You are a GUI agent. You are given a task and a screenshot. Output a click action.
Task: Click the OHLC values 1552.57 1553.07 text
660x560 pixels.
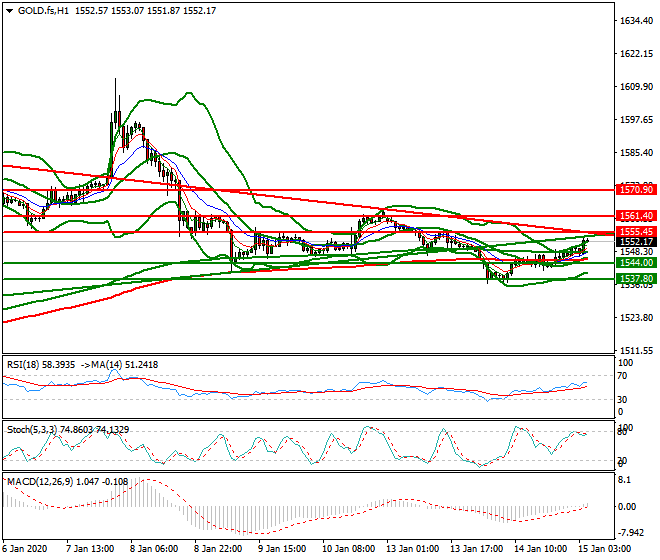109,11
